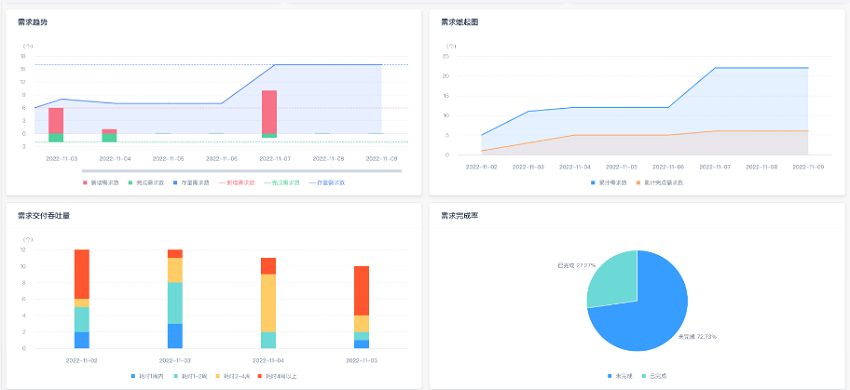Toggle the red dashed-line 新增需求数 legend
The width and height of the screenshot is (850, 390).
click(x=237, y=183)
